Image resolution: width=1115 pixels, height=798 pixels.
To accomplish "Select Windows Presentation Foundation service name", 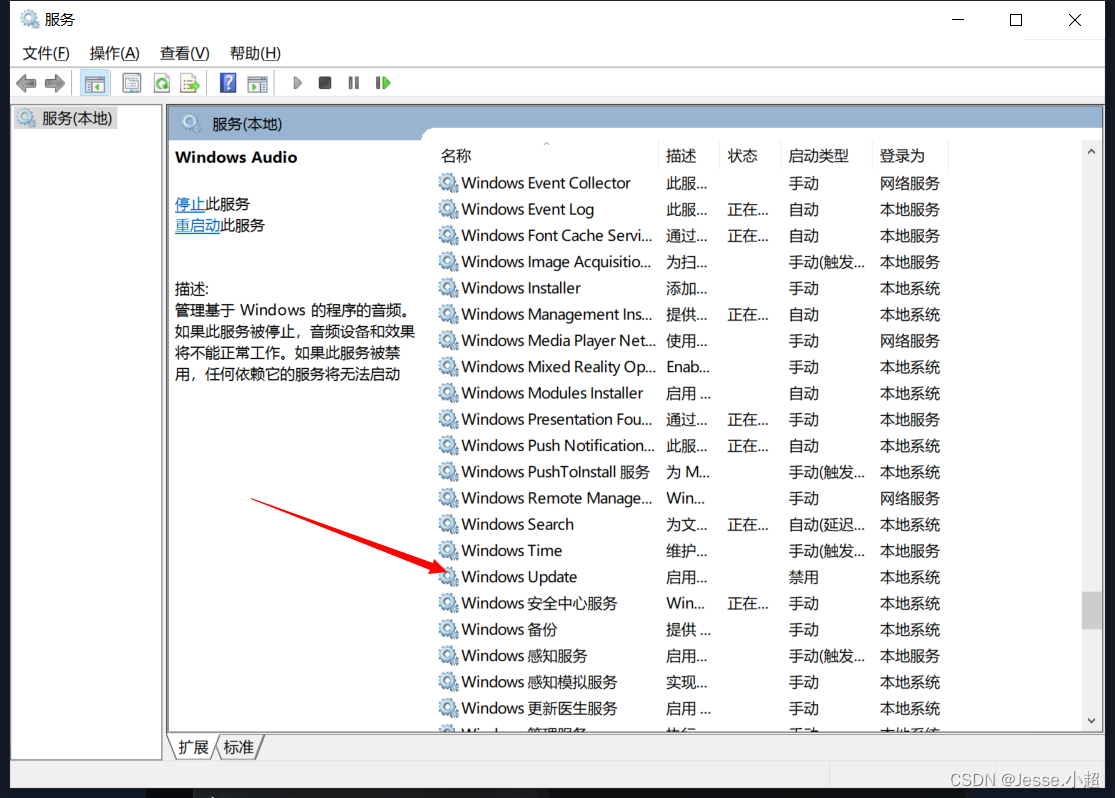I will (557, 420).
